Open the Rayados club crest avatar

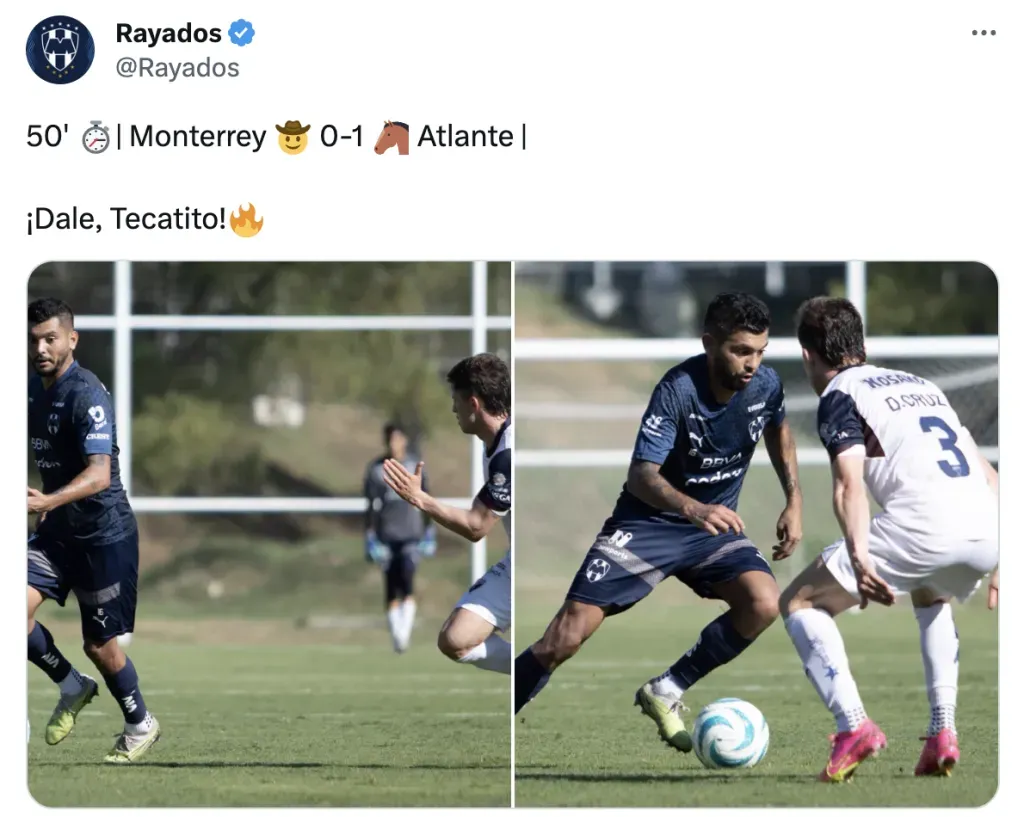click(60, 50)
